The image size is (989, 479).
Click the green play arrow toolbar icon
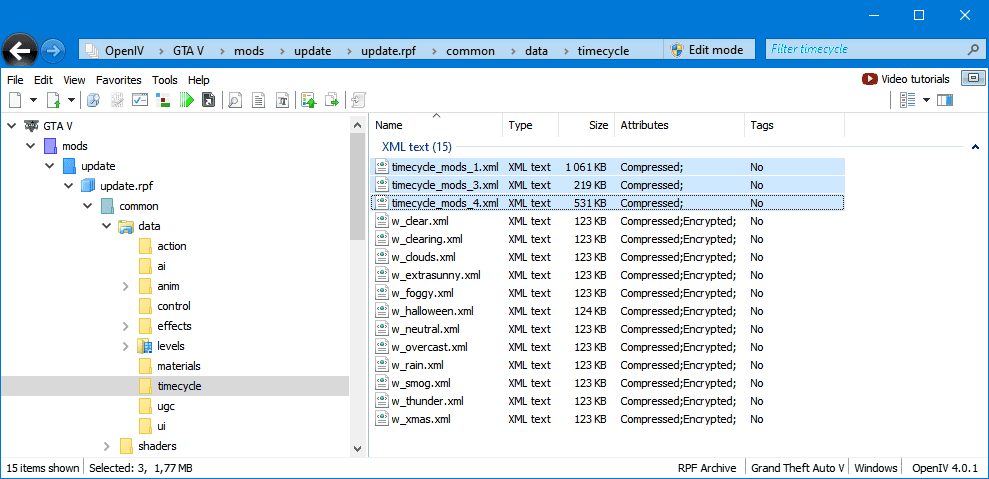[186, 100]
